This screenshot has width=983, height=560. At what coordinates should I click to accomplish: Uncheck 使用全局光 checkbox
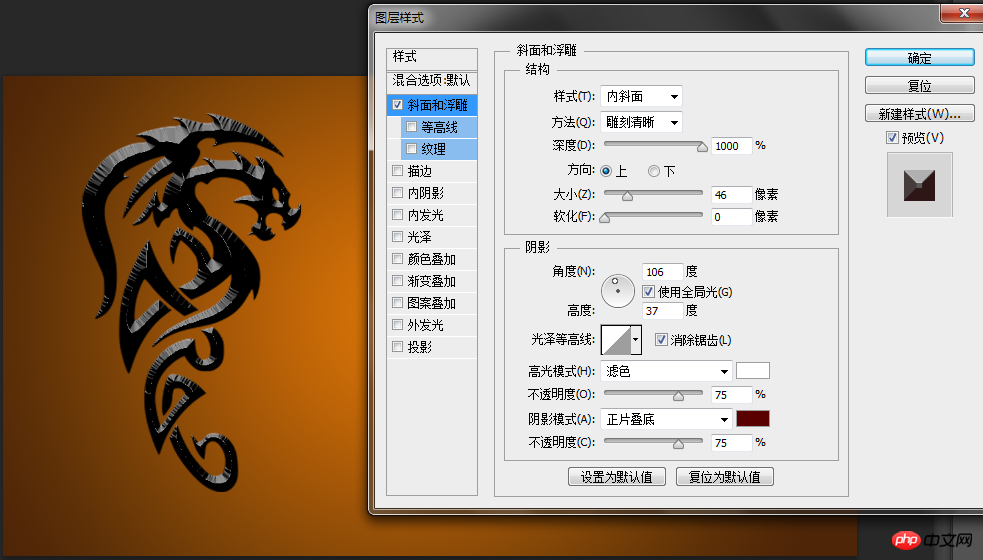coord(649,292)
